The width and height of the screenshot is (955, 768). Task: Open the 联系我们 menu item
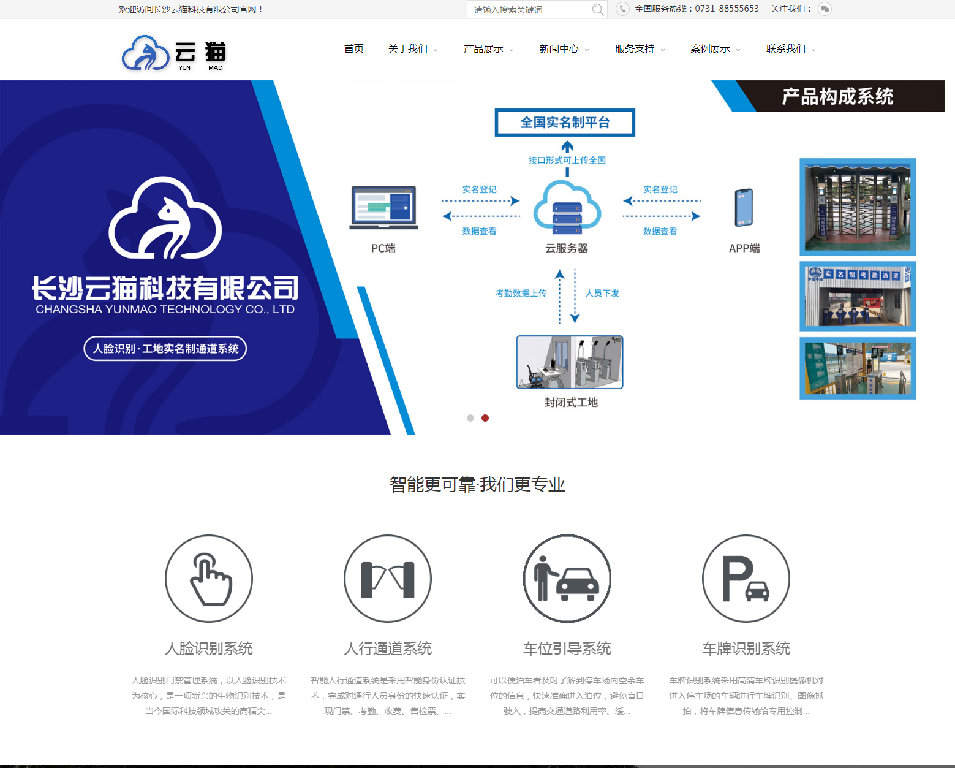(x=786, y=49)
